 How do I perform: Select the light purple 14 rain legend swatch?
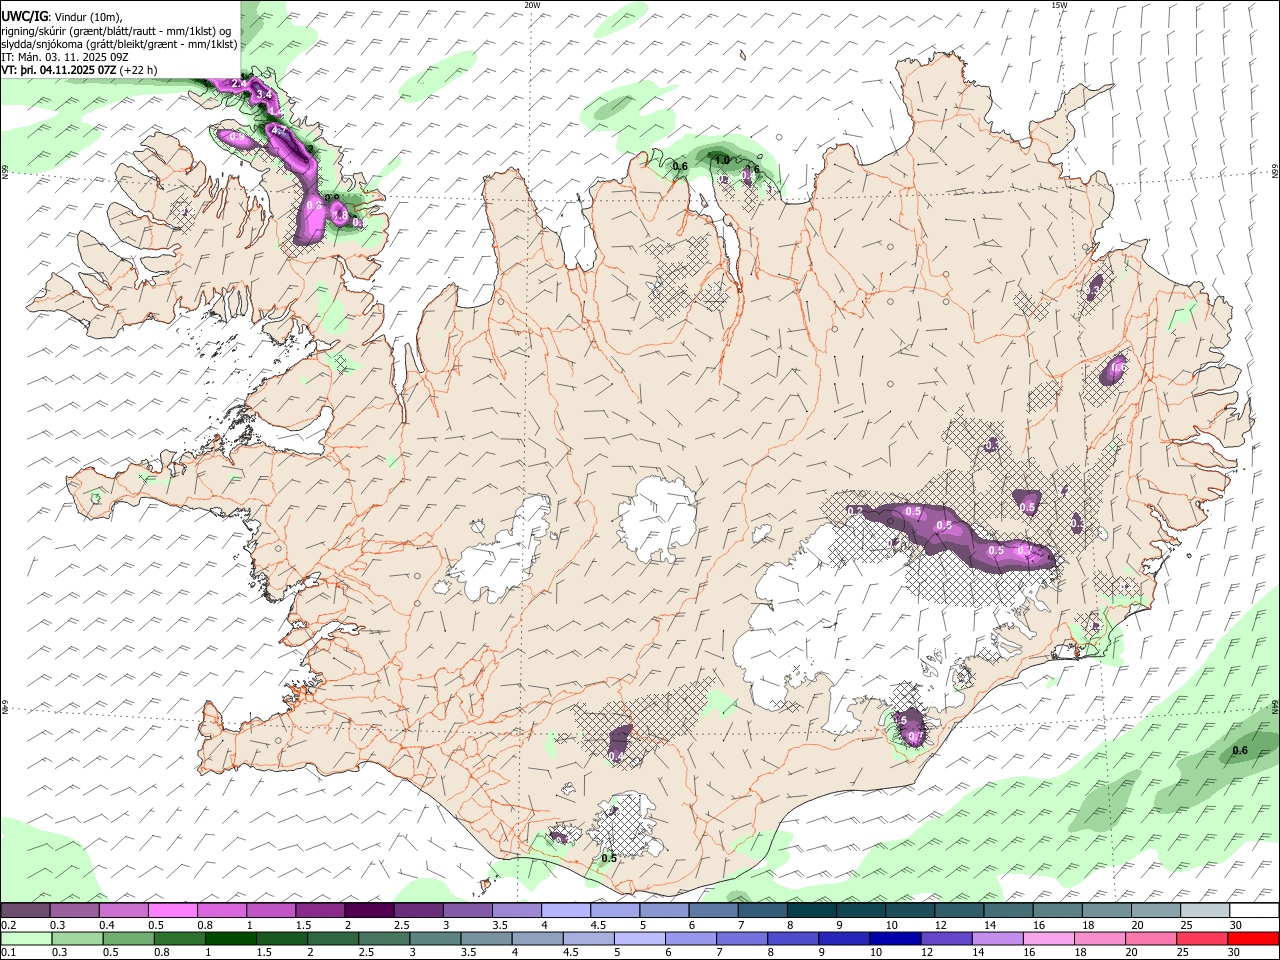(997, 938)
